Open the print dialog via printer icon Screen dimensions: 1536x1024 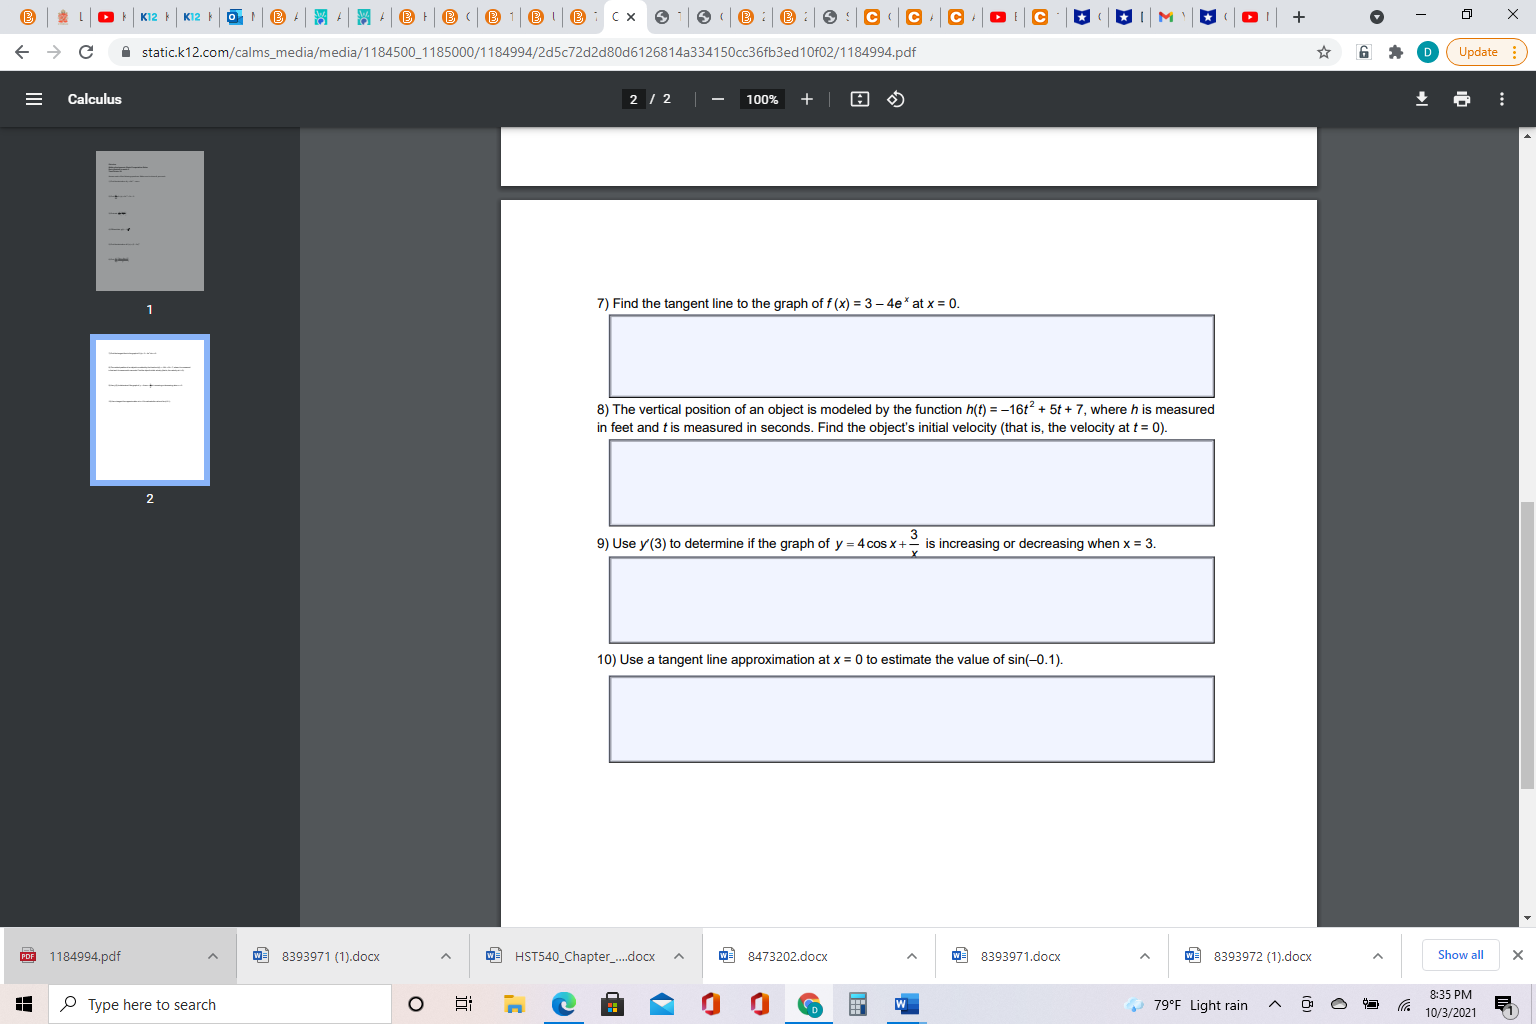[x=1461, y=99]
